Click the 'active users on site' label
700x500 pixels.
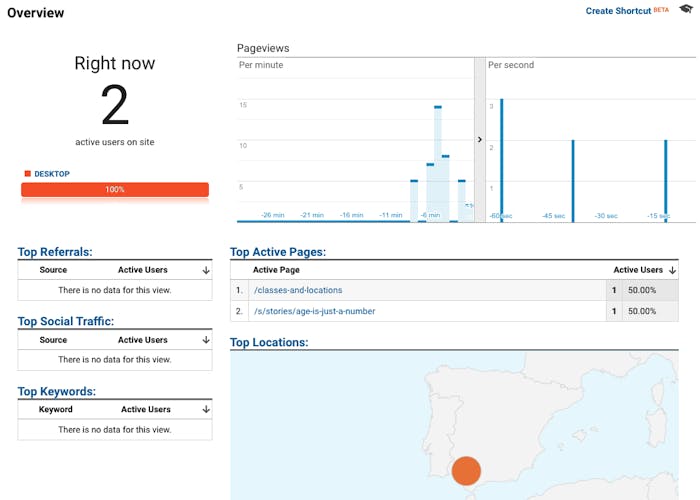[x=115, y=142]
